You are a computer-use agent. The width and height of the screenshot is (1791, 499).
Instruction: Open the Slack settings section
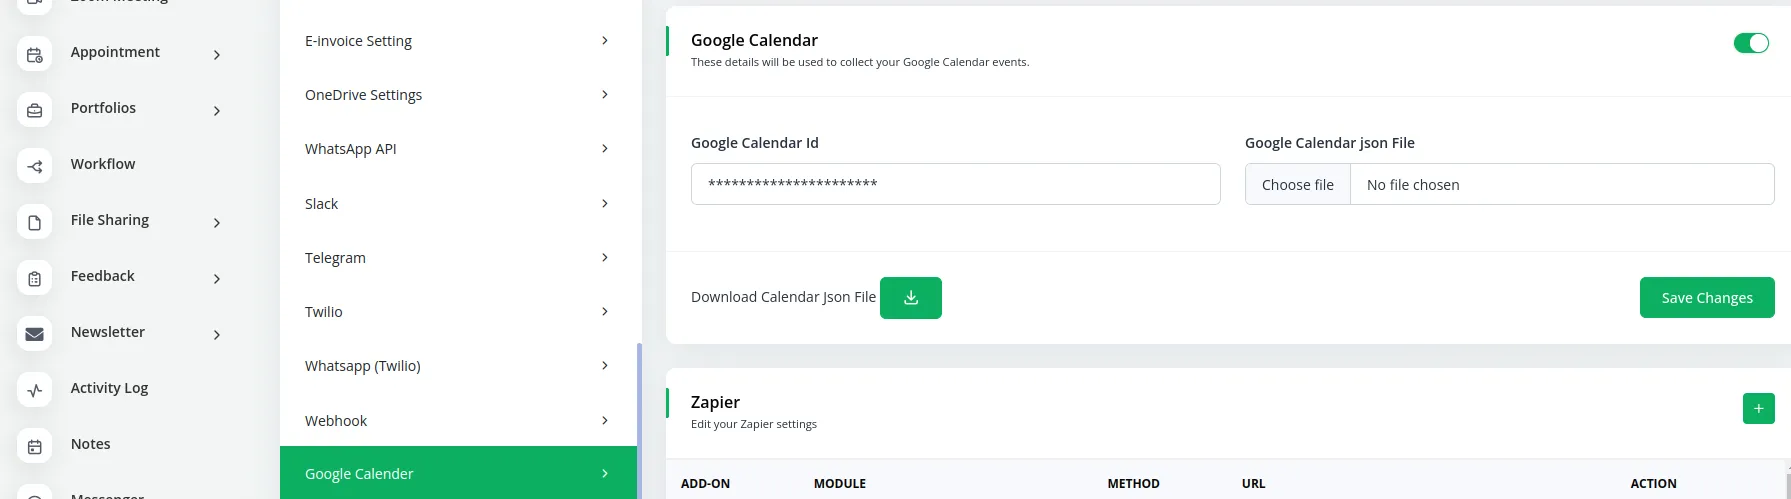(x=458, y=204)
